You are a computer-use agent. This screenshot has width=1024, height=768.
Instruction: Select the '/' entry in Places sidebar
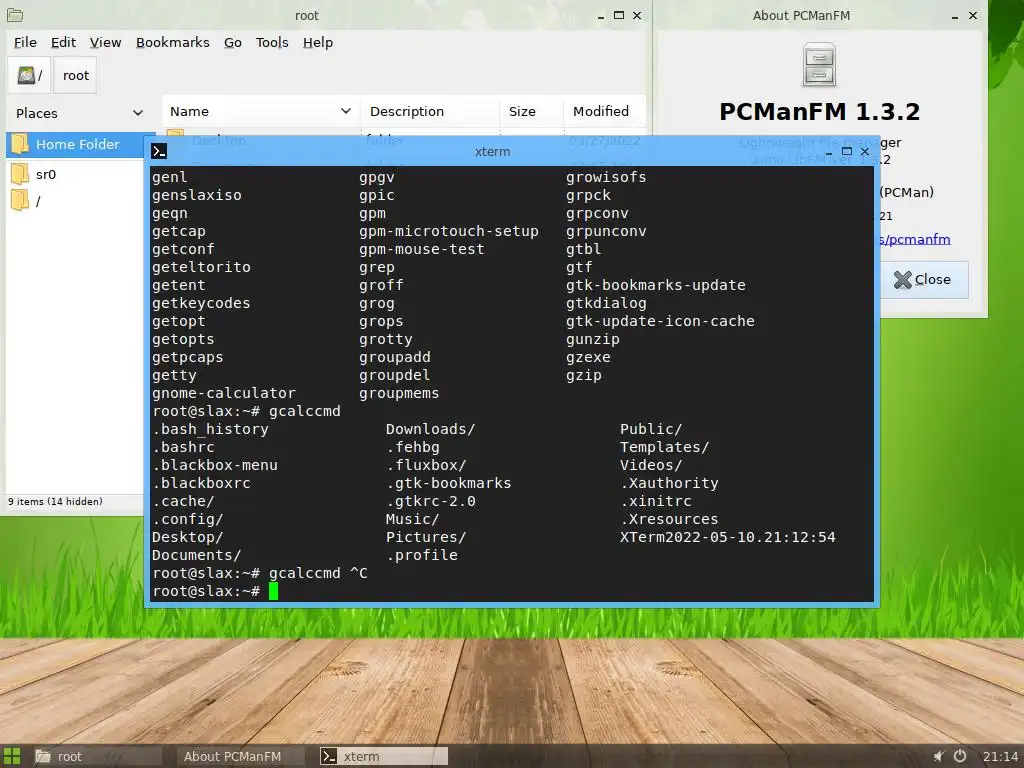tap(38, 201)
